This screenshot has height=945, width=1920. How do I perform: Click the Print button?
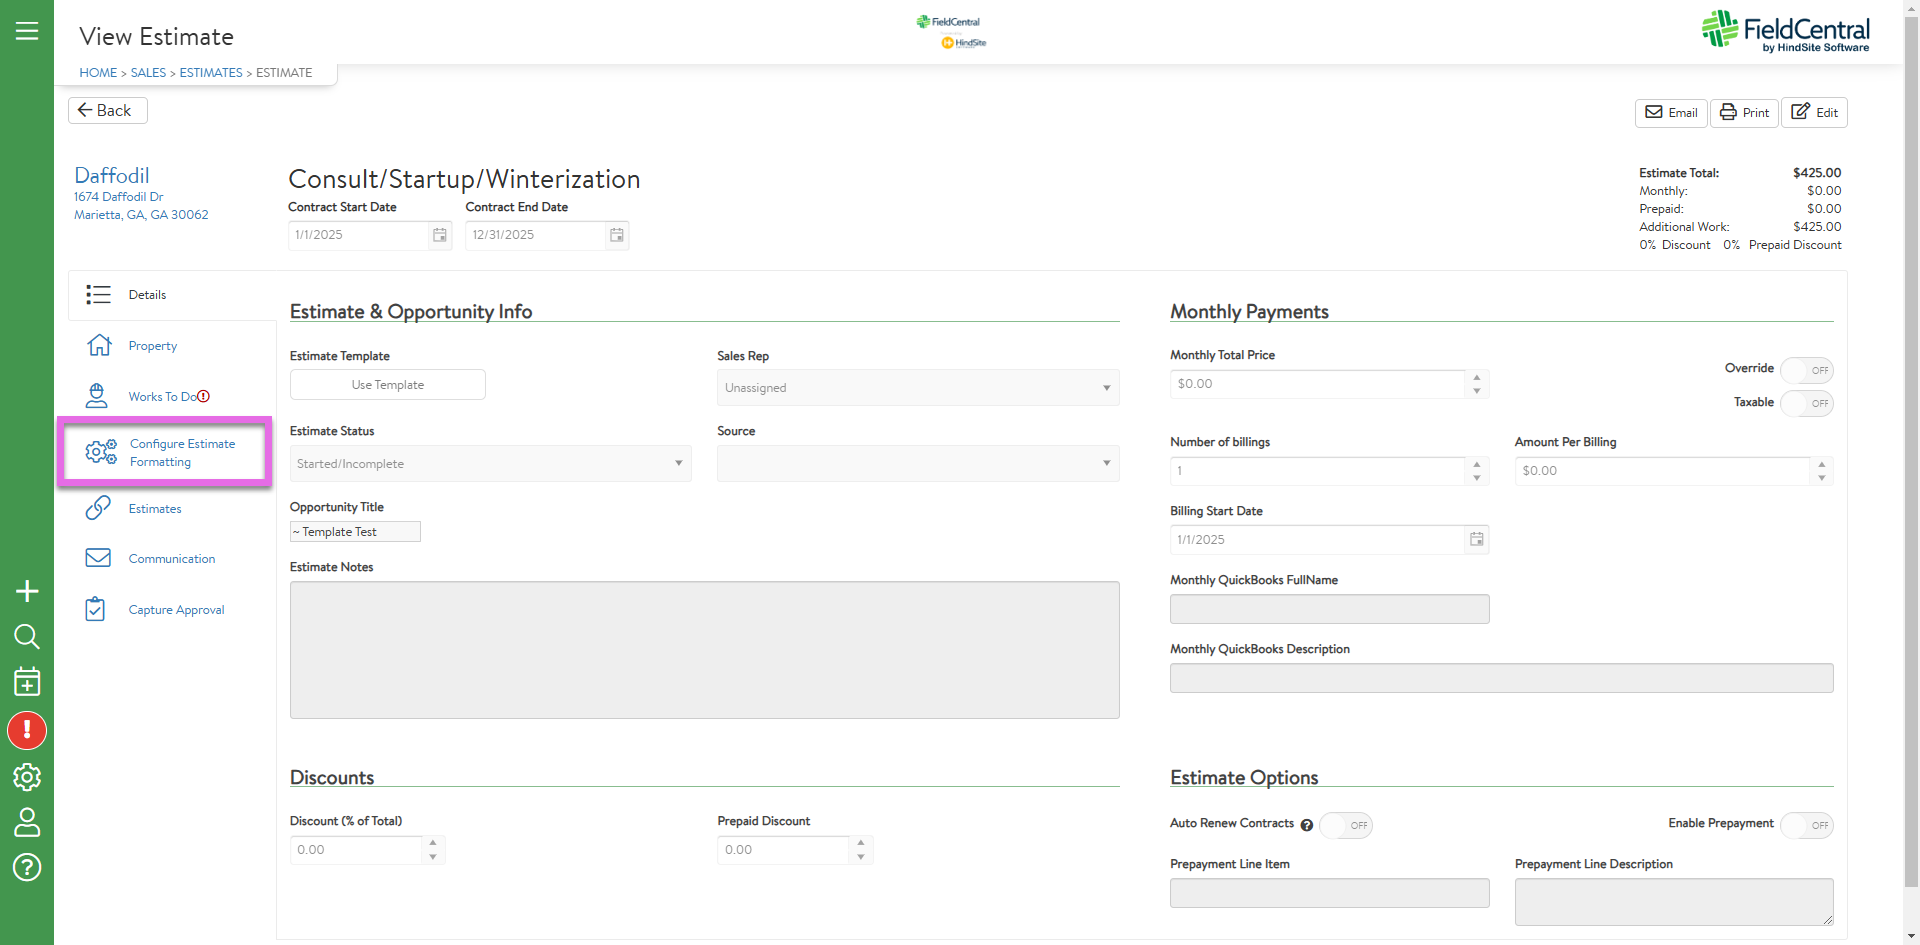(x=1744, y=113)
